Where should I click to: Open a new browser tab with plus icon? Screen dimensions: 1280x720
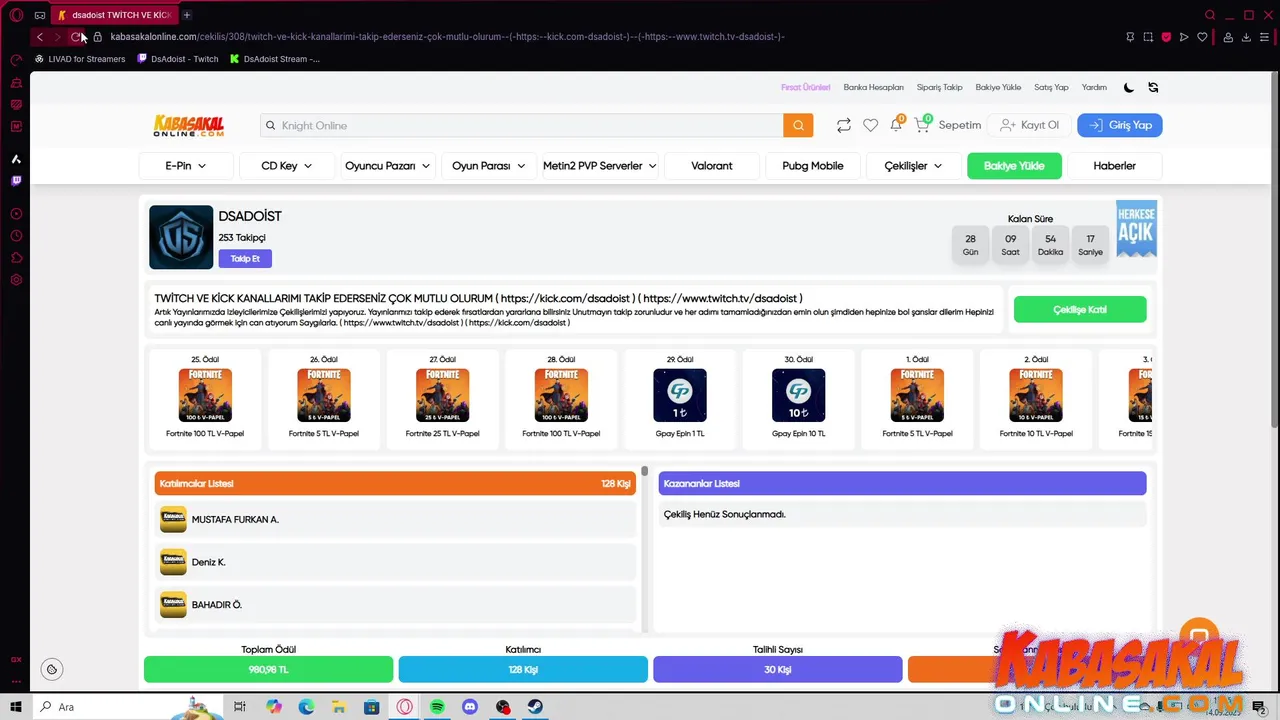187,15
